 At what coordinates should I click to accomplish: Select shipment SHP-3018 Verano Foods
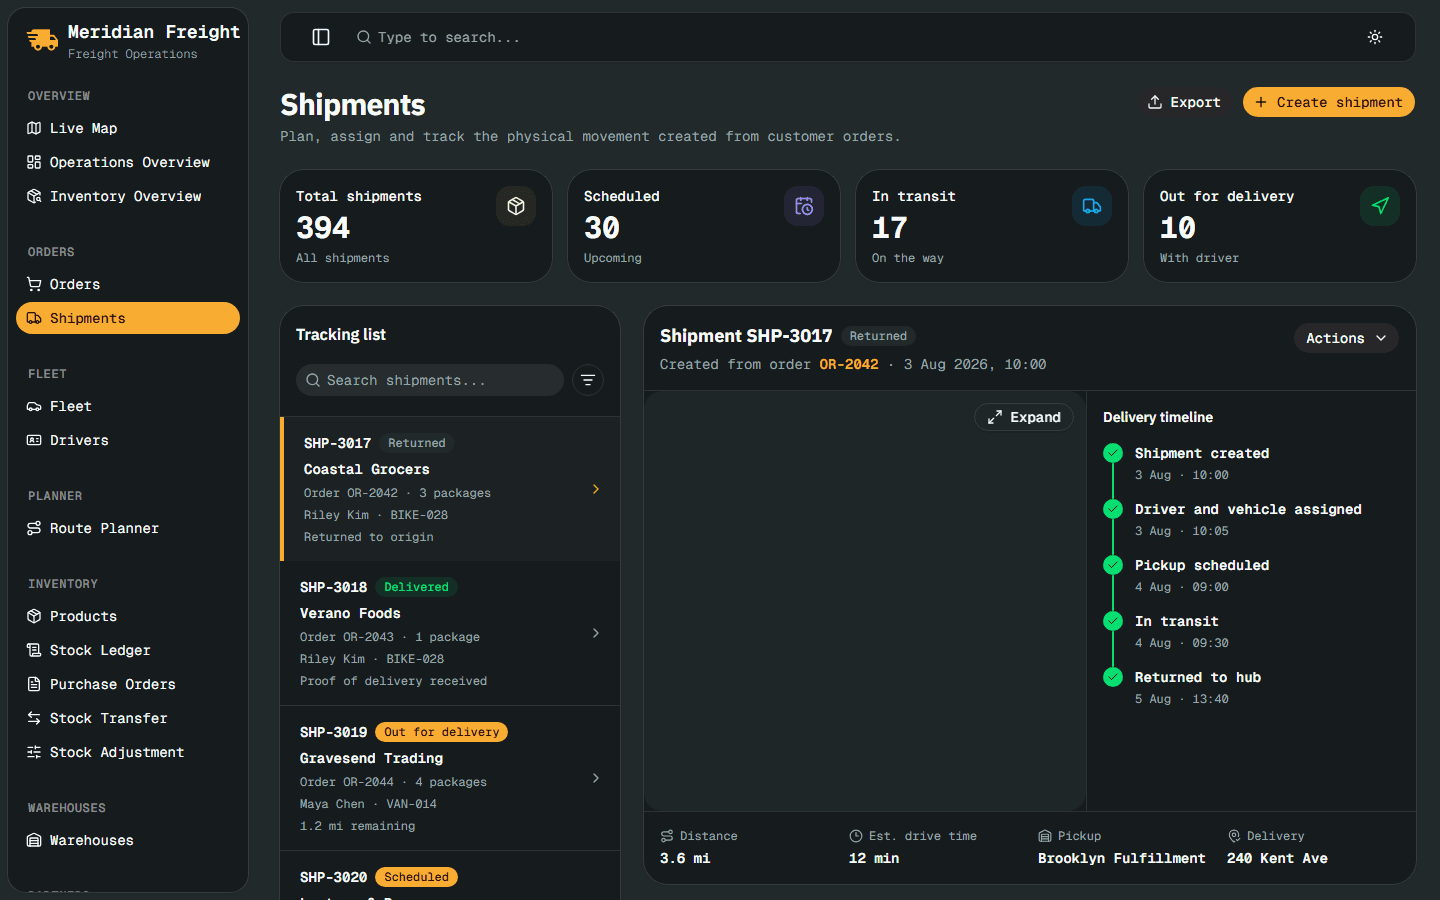450,633
